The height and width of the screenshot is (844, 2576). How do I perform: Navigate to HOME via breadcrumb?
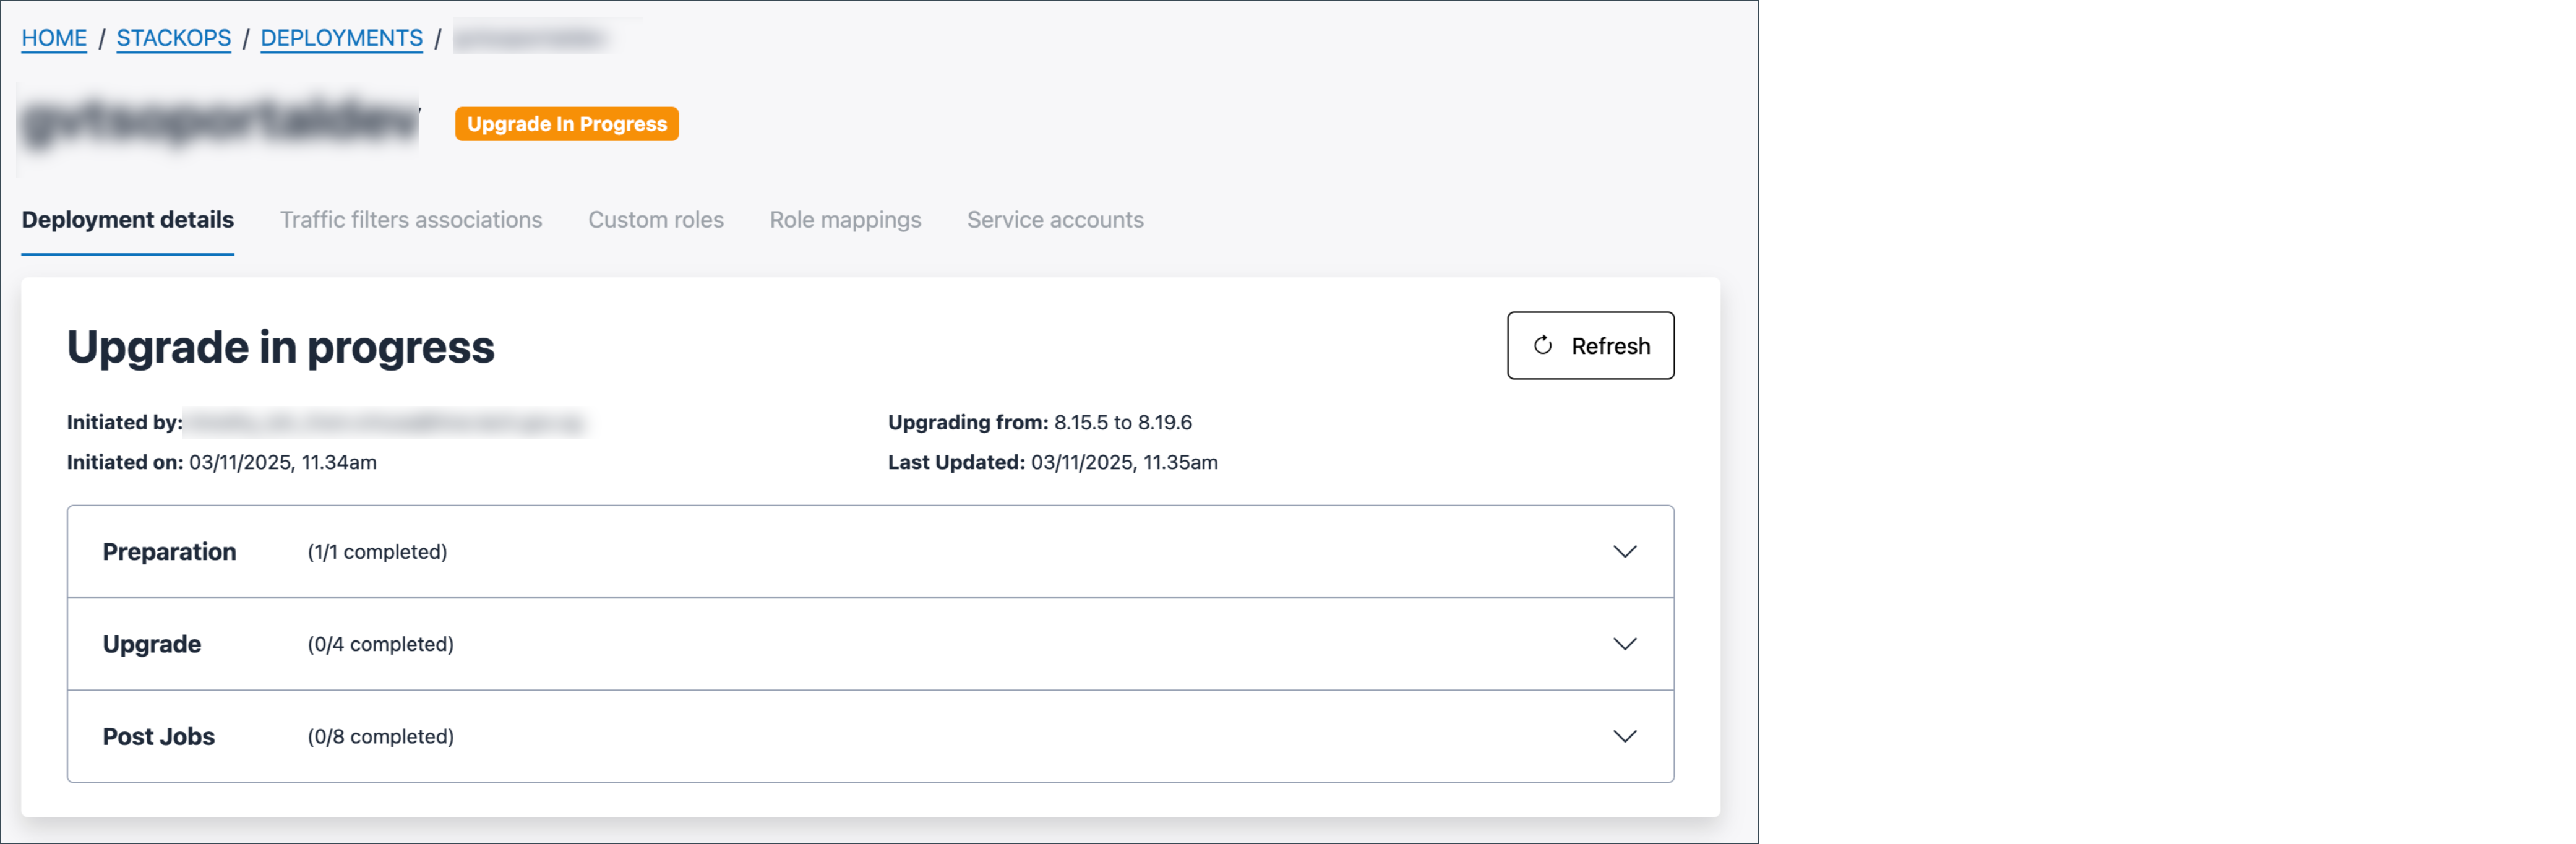click(54, 38)
